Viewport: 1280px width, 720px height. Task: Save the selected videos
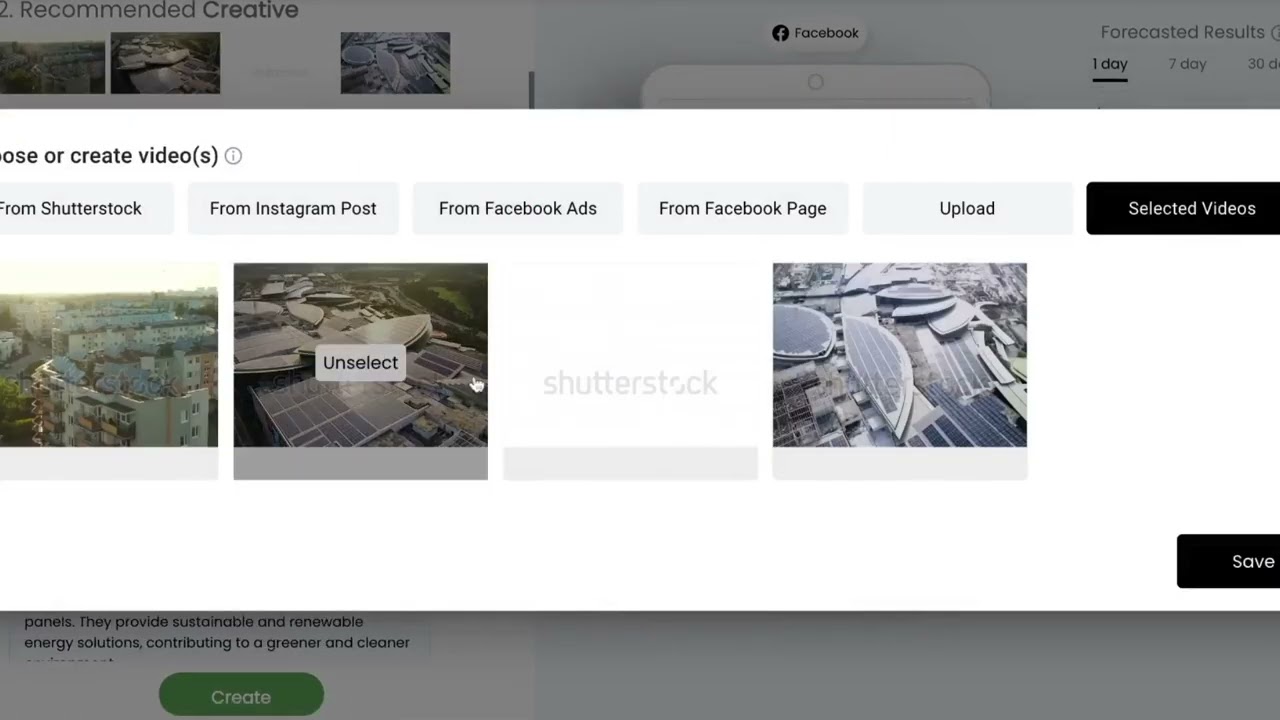coord(1229,561)
